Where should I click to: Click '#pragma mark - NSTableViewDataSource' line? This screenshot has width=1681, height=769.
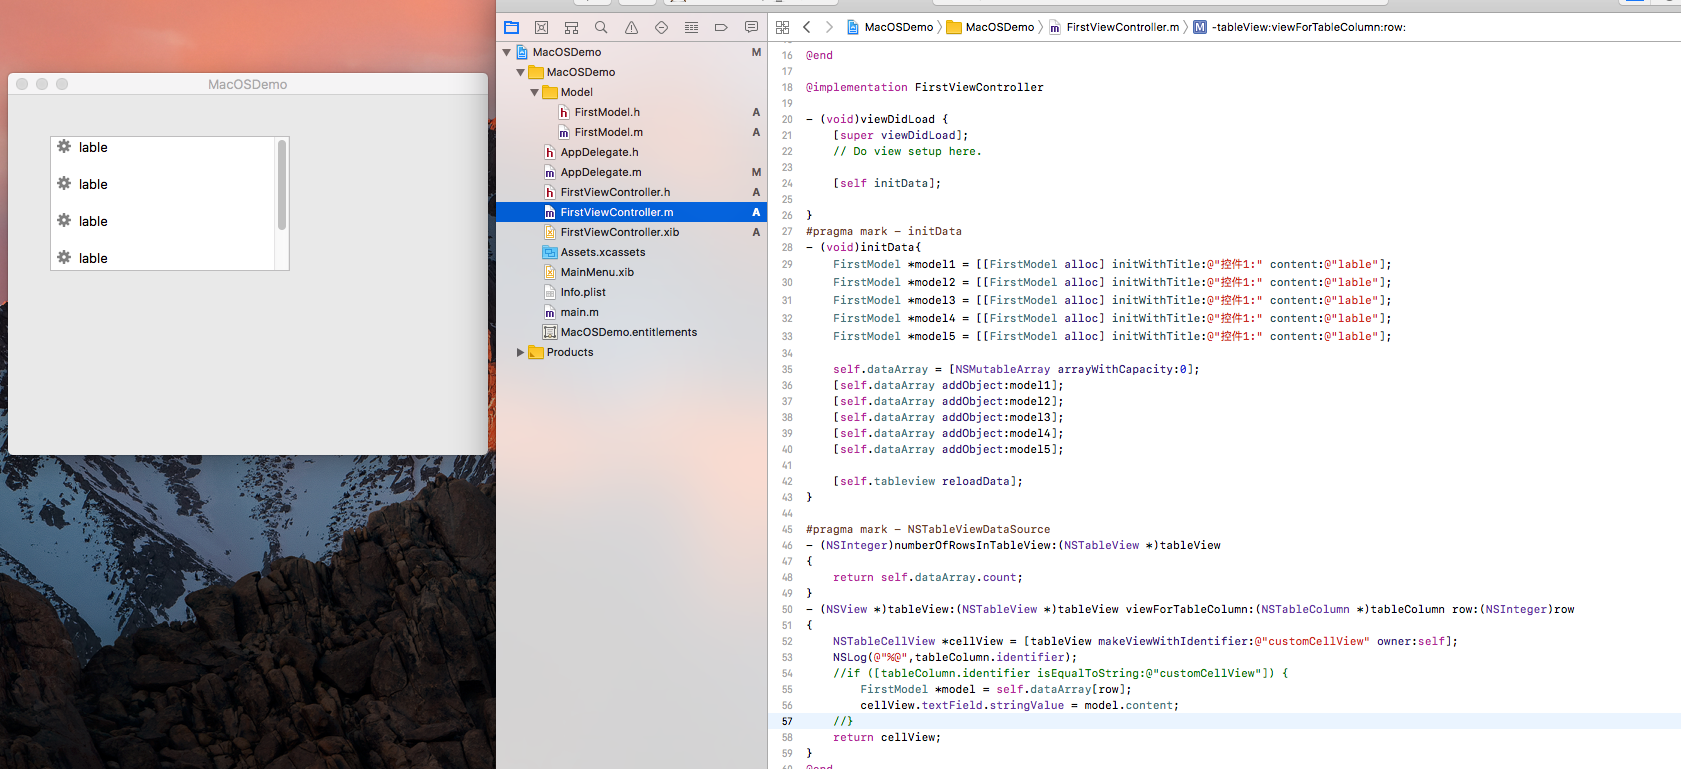tap(928, 529)
